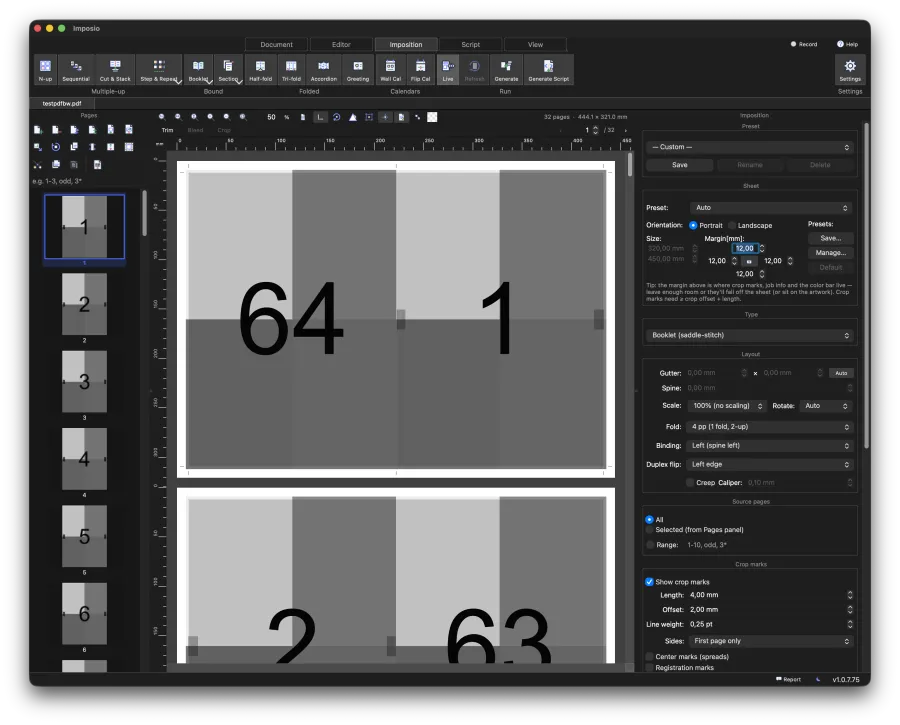Click the Generate Script tool

click(548, 70)
